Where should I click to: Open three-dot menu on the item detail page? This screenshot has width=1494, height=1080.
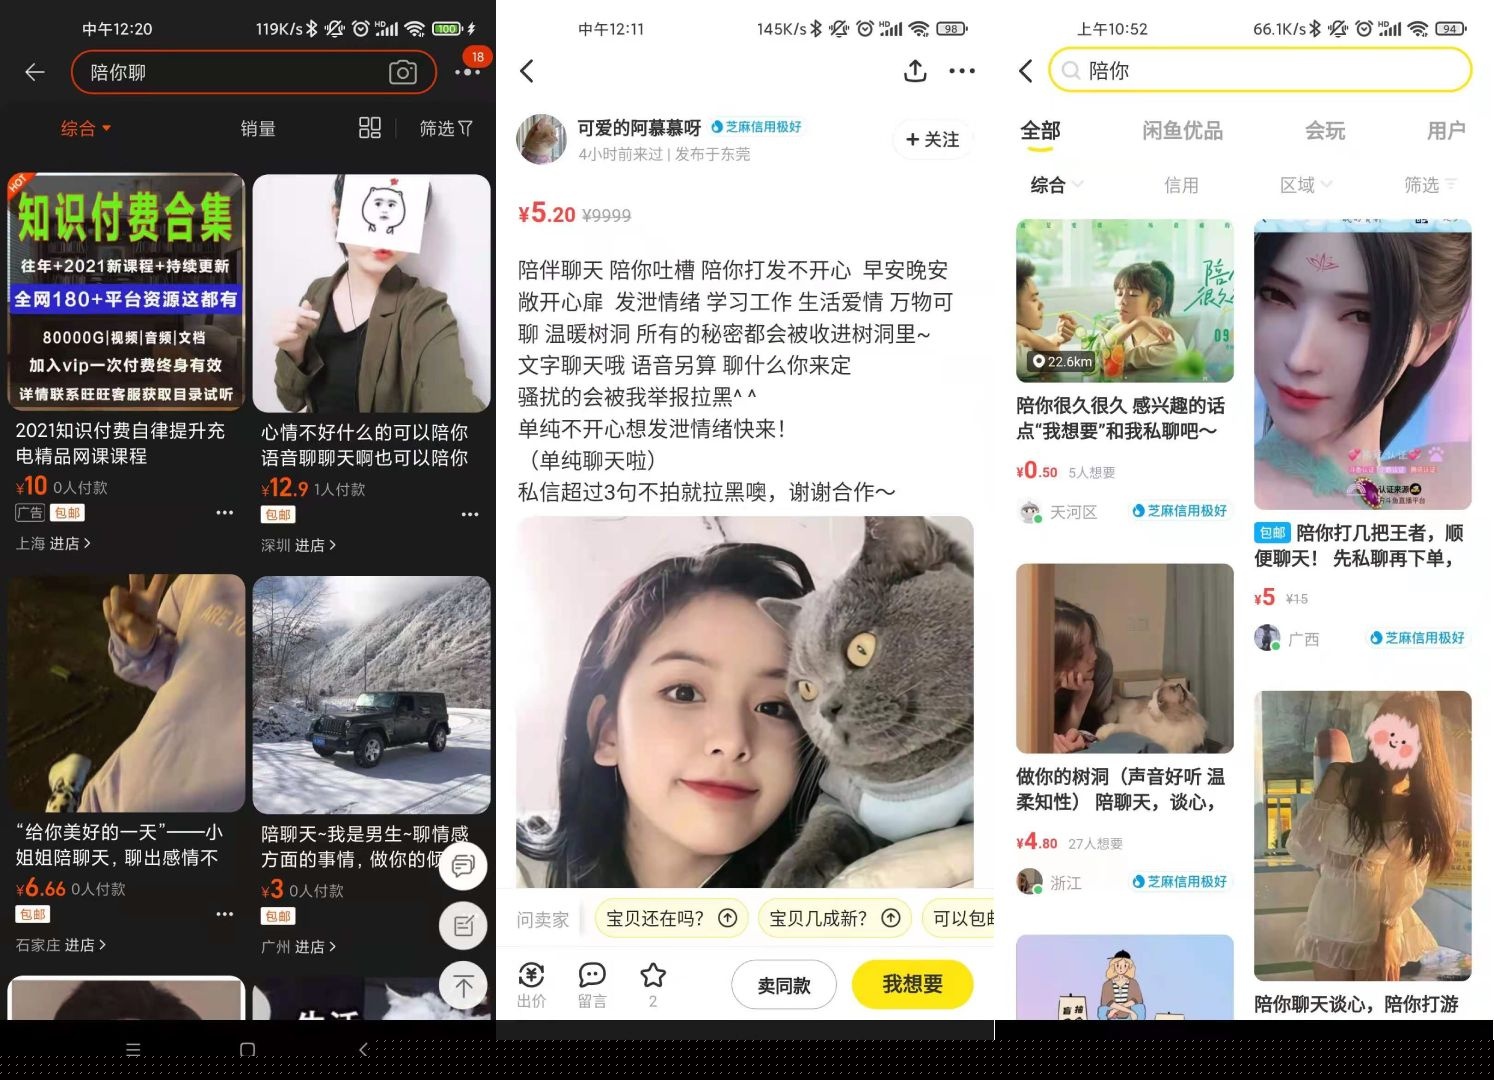(x=962, y=71)
